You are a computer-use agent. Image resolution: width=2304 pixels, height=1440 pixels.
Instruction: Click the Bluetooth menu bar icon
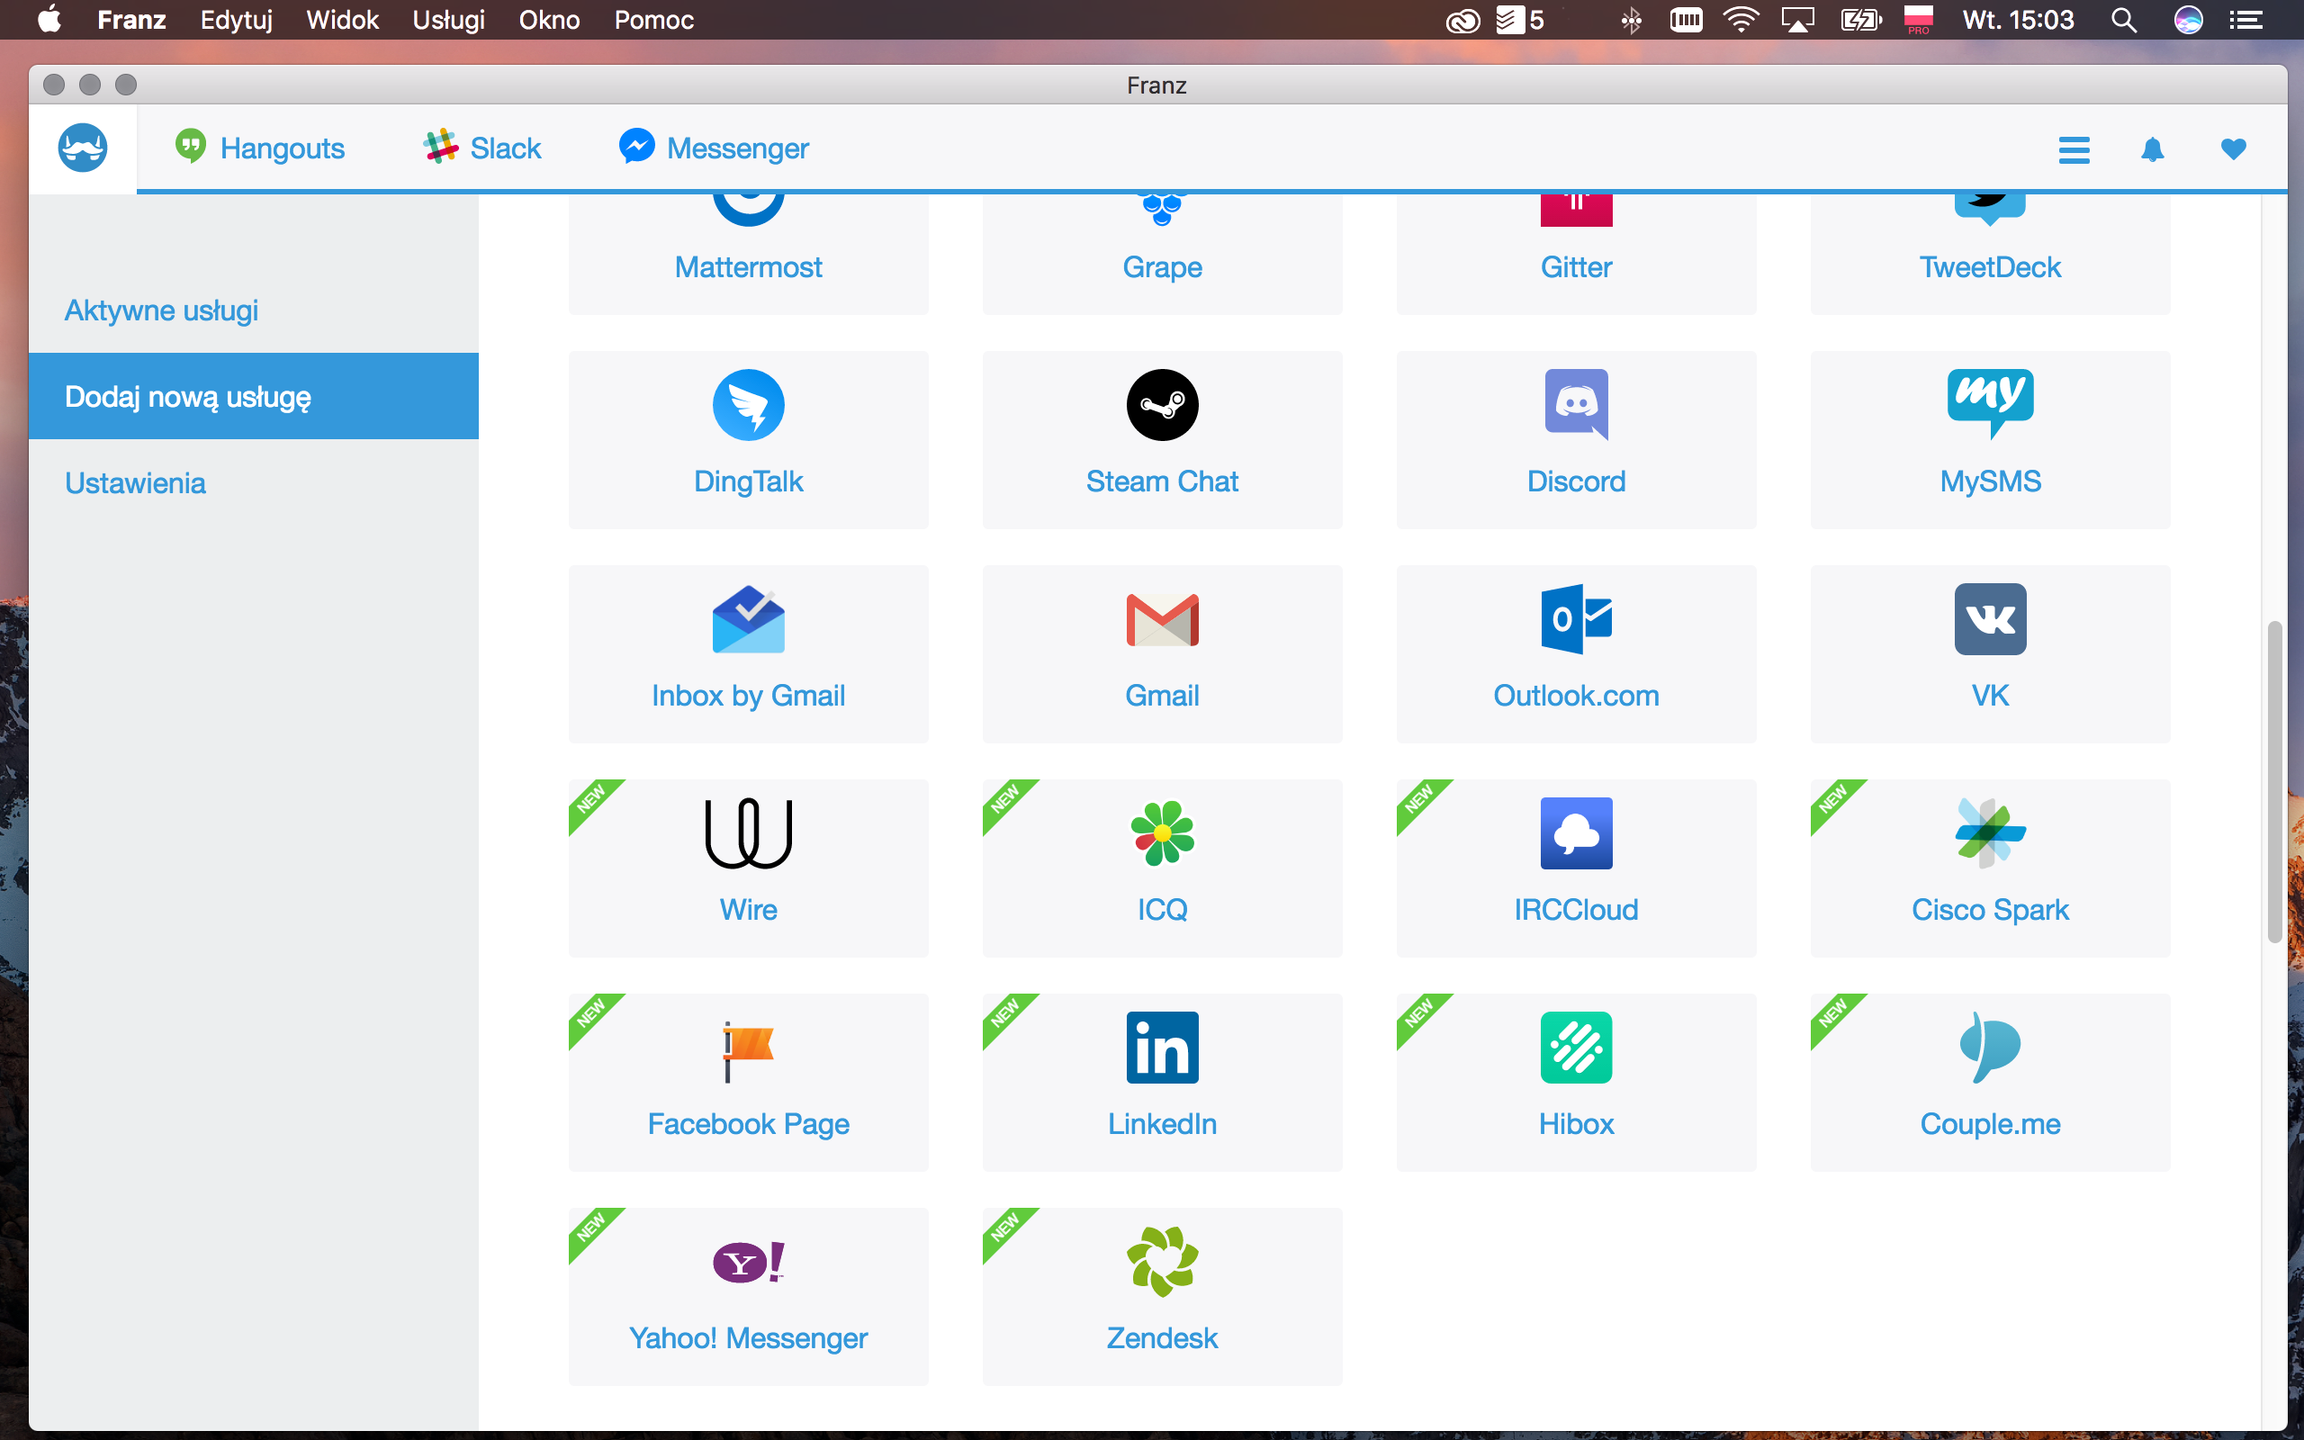[x=1631, y=20]
